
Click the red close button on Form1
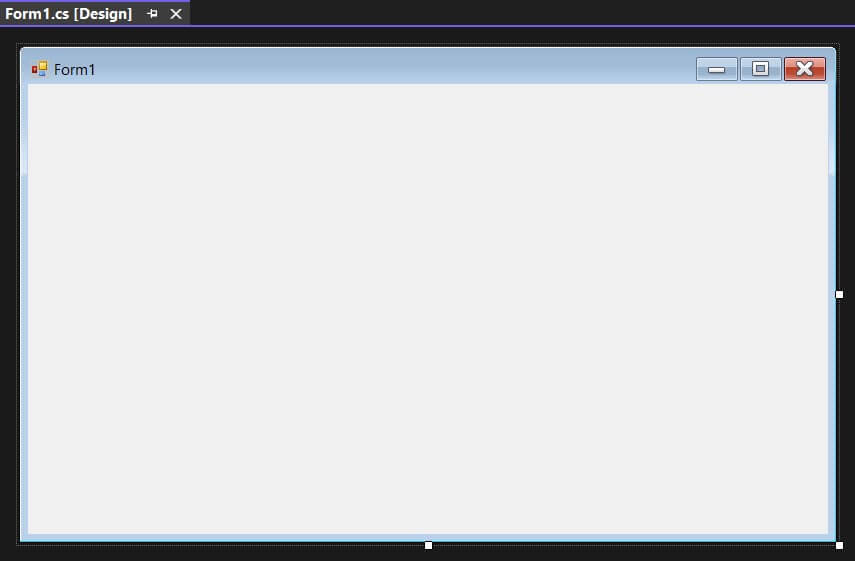pyautogui.click(x=805, y=69)
